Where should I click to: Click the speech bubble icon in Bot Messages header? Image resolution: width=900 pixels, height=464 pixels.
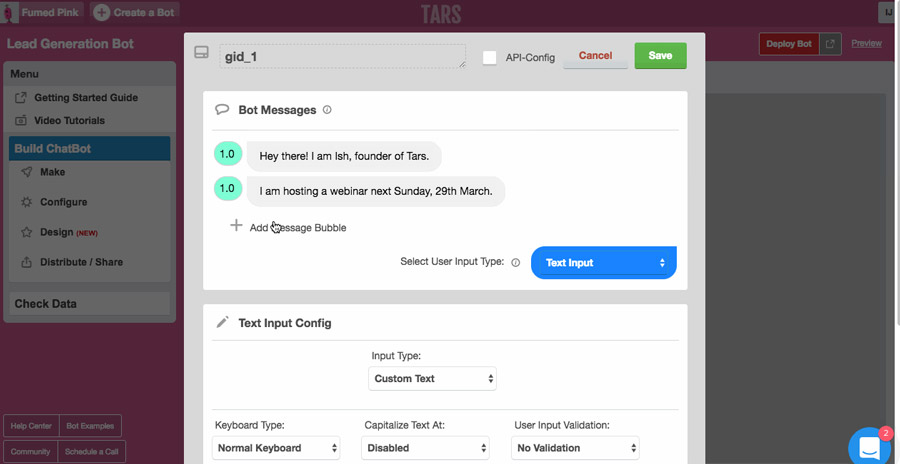222,110
